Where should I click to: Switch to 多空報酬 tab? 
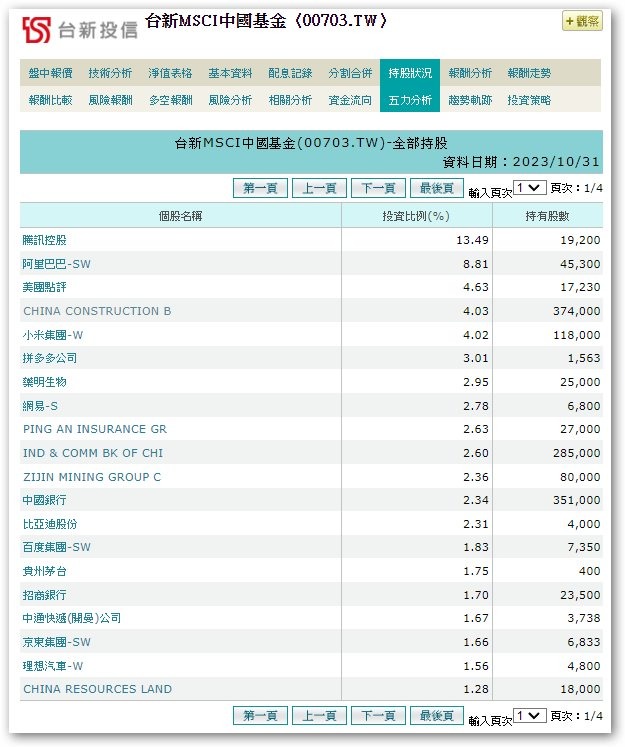[171, 100]
